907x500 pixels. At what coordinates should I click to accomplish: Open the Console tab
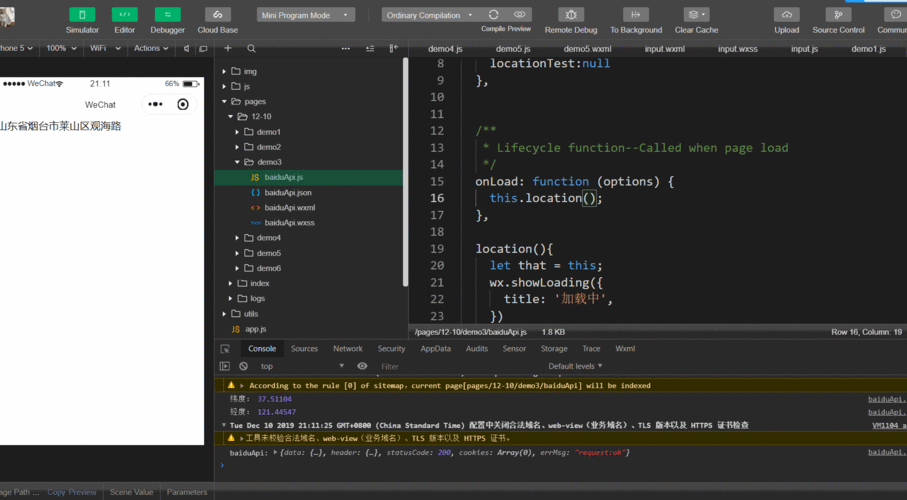(x=262, y=348)
